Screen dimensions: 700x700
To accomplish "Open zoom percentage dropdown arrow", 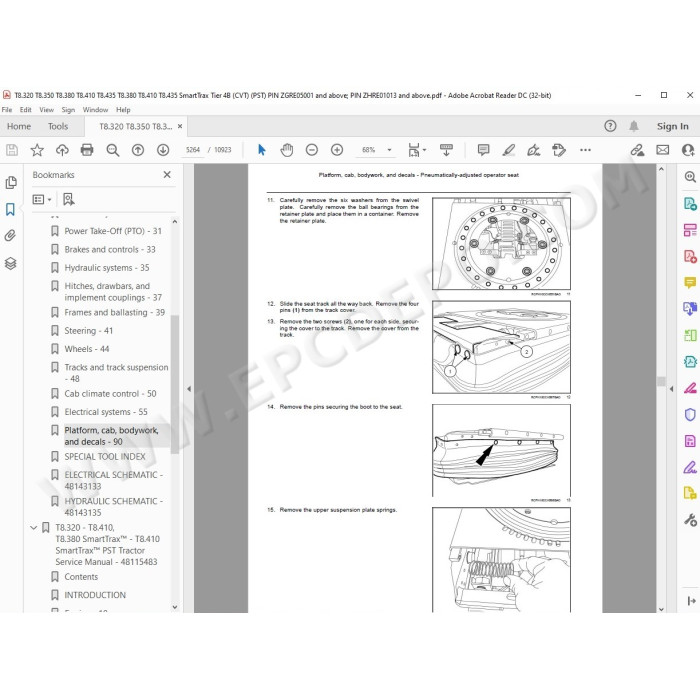I will coord(389,150).
